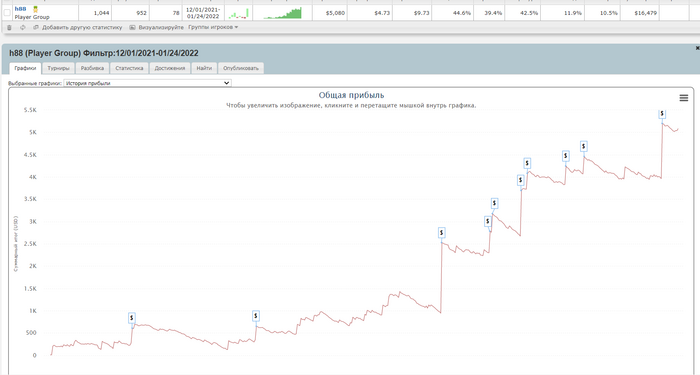Click the refresh arrows icon in toolbar
The image size is (700, 375).
pos(22,28)
